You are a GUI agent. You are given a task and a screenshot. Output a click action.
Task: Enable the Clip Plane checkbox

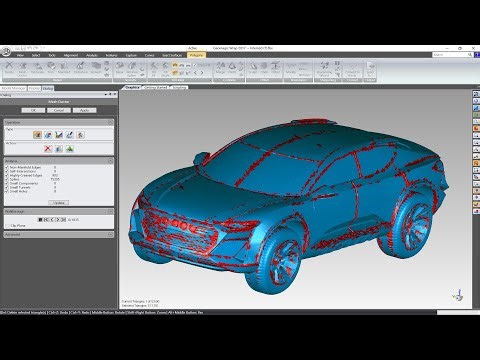7,226
